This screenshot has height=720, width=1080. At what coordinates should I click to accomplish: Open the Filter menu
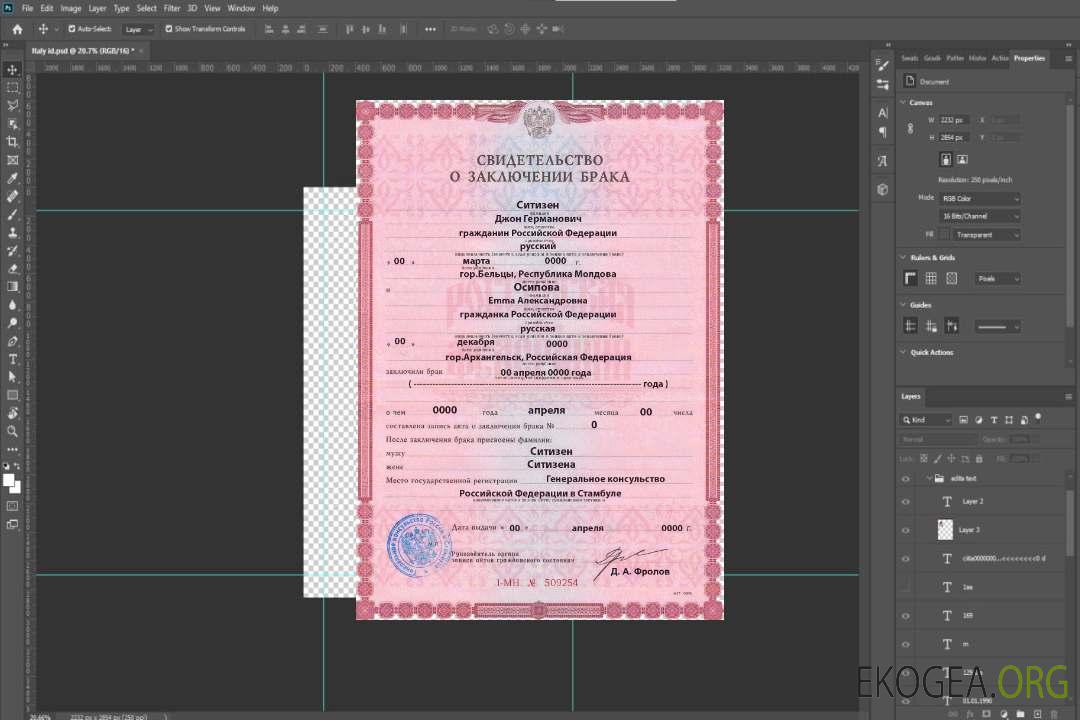pos(172,8)
